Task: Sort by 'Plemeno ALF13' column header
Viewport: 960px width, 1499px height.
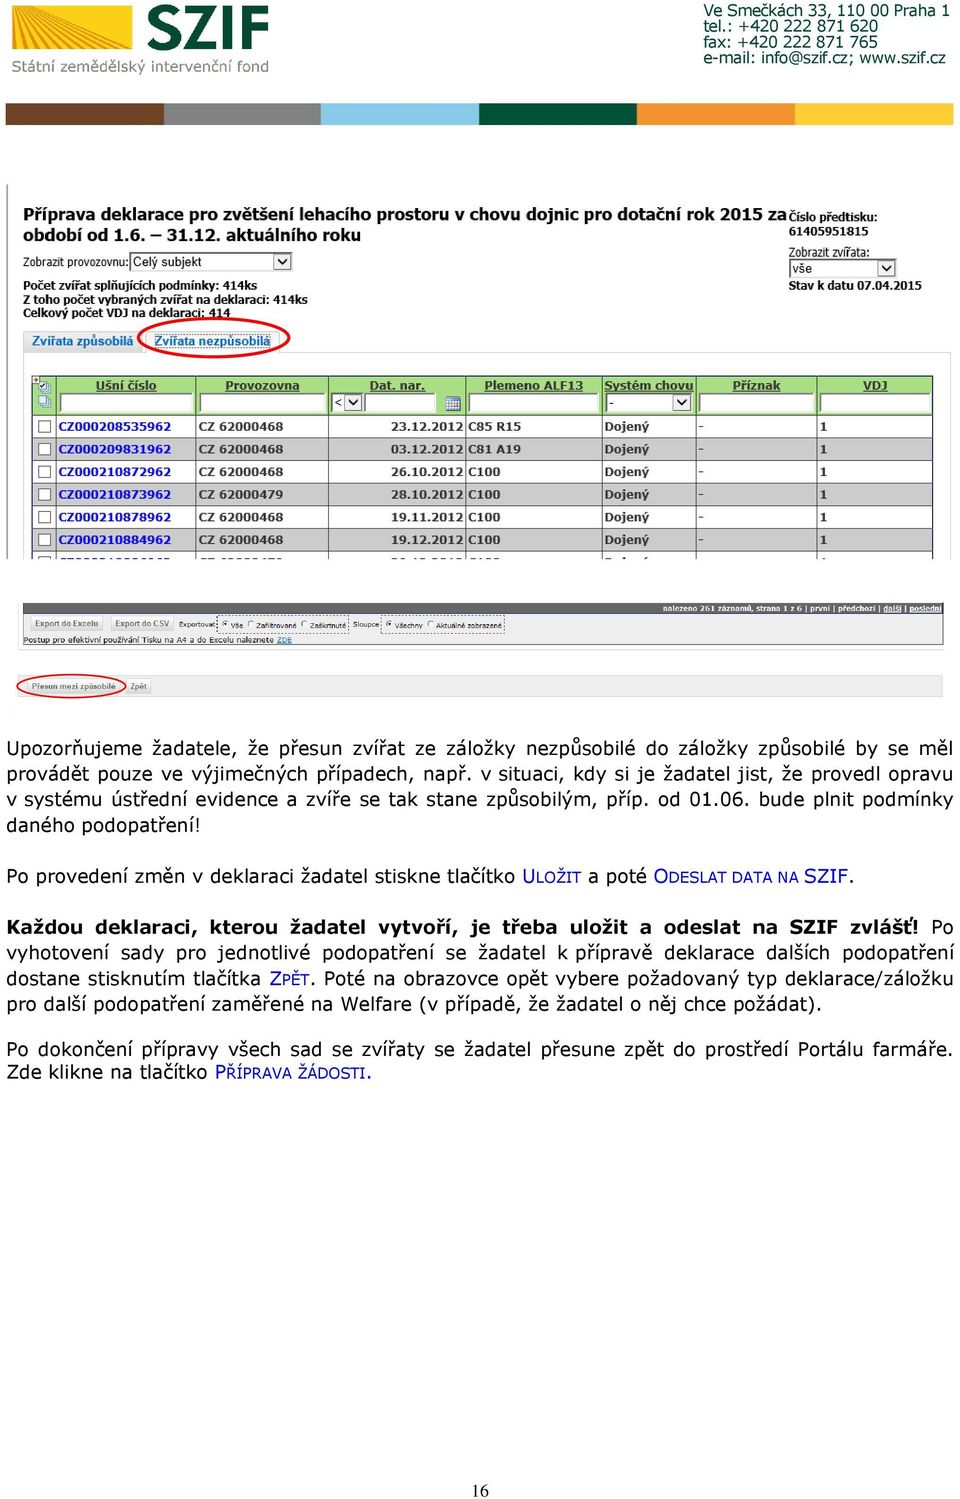Action: (533, 385)
